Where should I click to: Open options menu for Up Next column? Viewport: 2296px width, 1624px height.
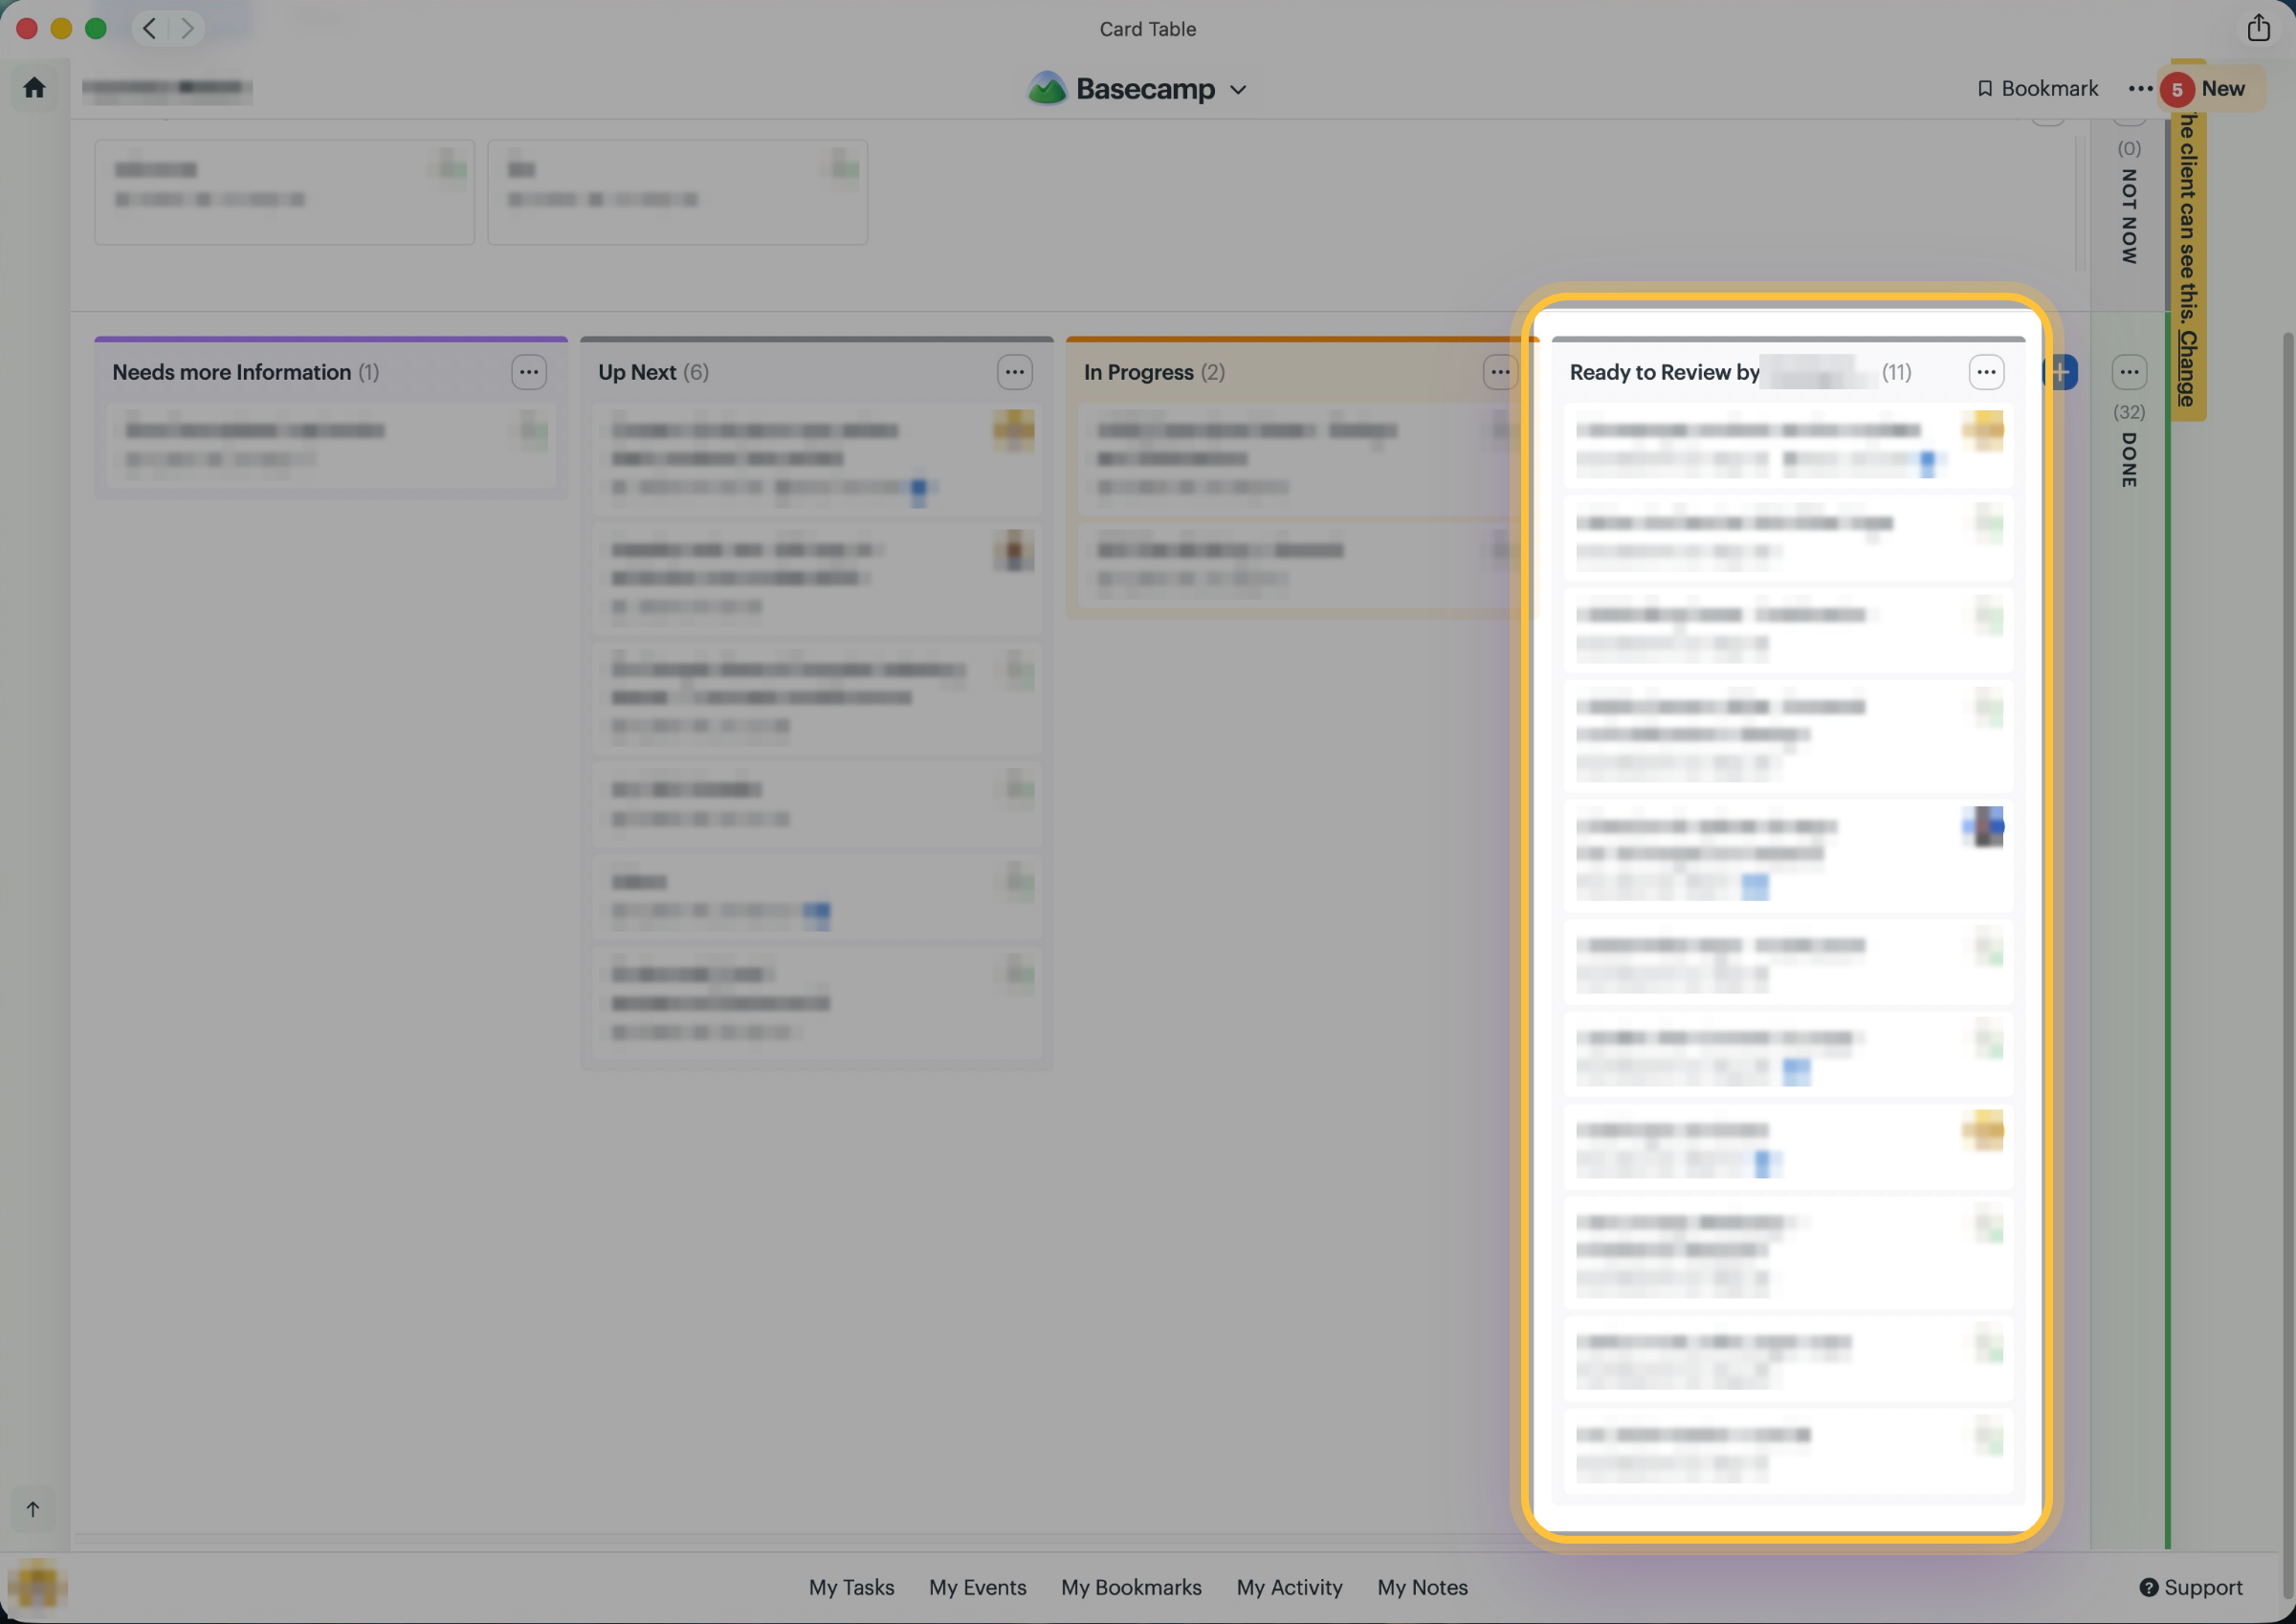coord(1015,372)
